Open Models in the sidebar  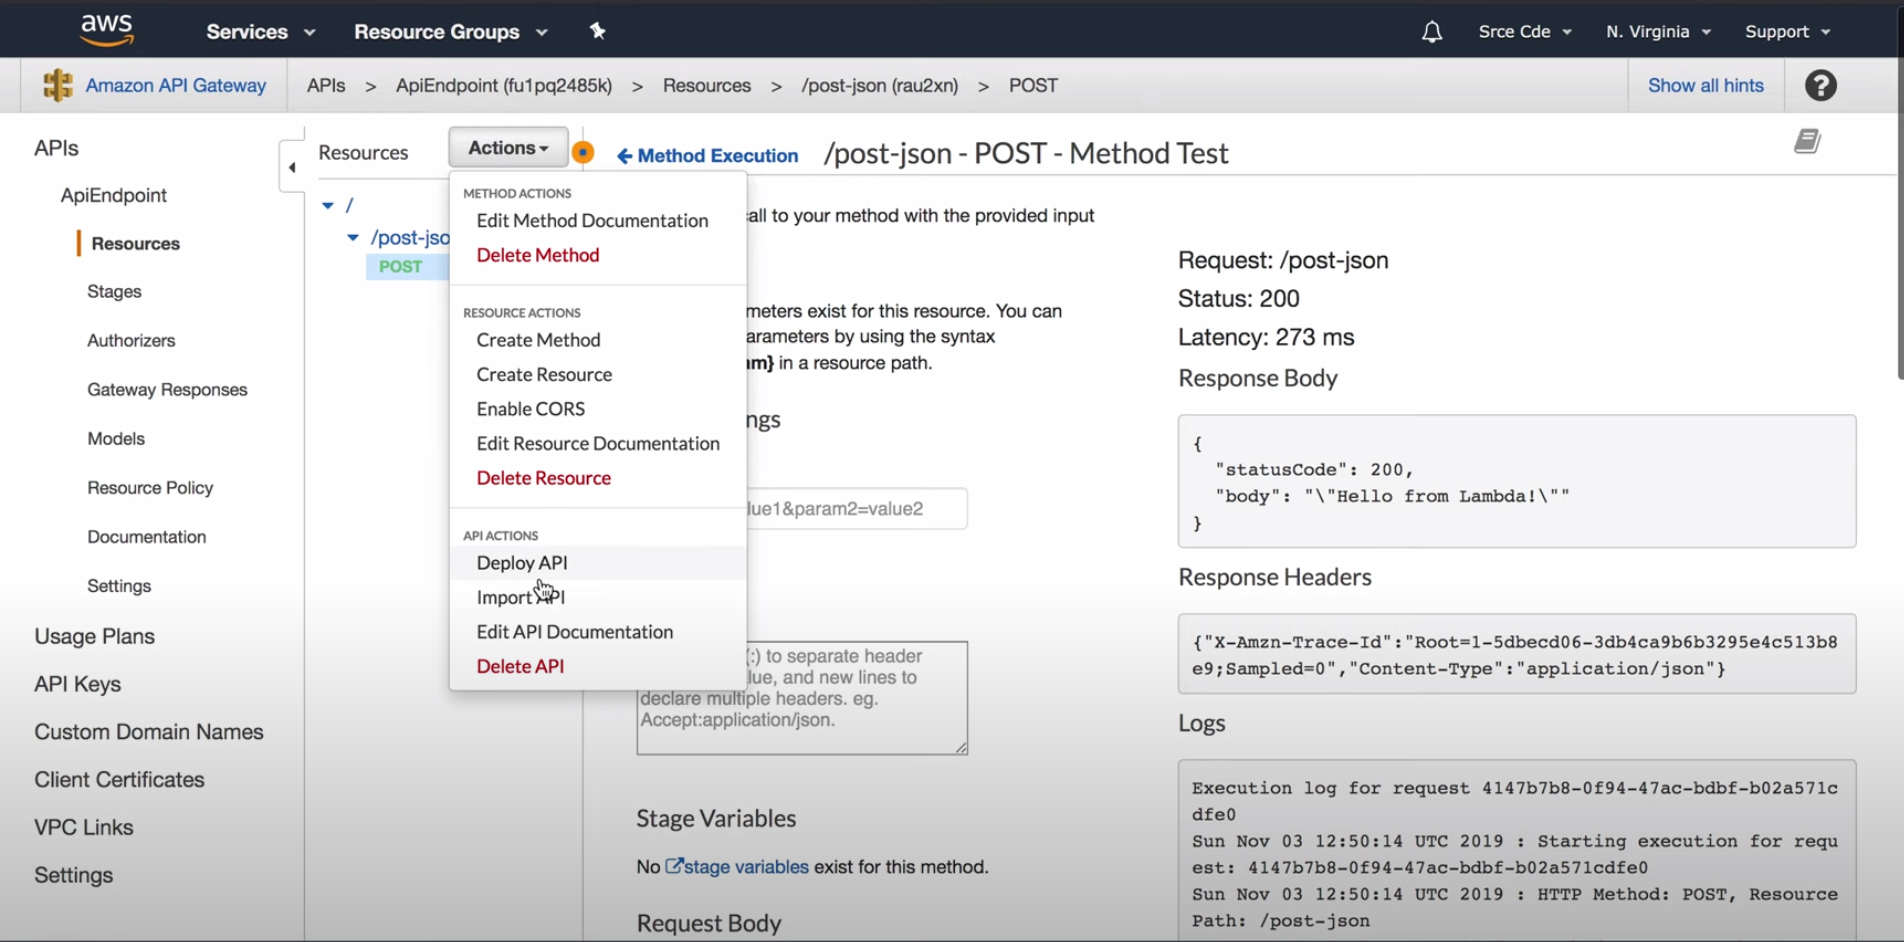pos(116,439)
